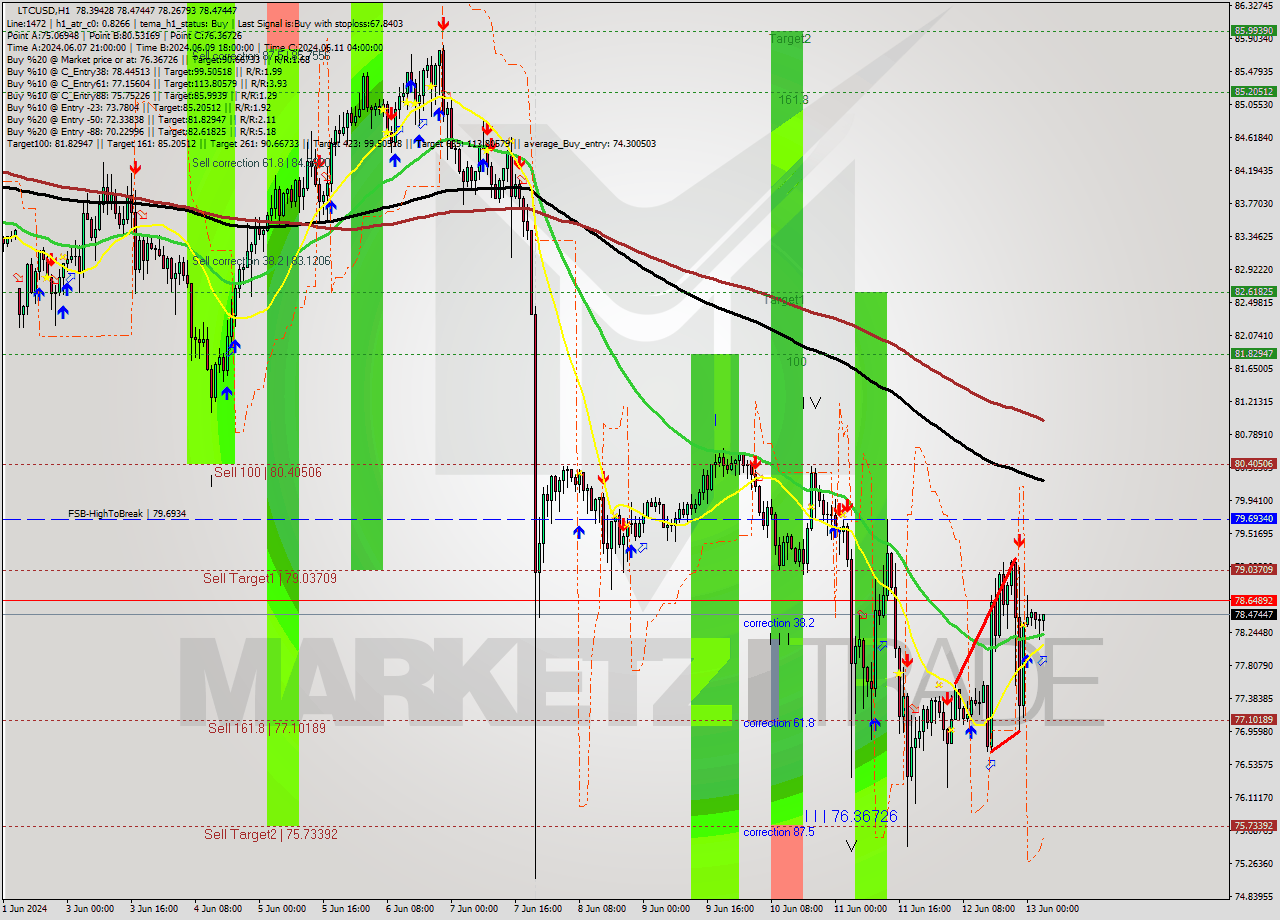This screenshot has height=920, width=1280.
Task: Click the red 77.10189 price label
Action: [1254, 719]
